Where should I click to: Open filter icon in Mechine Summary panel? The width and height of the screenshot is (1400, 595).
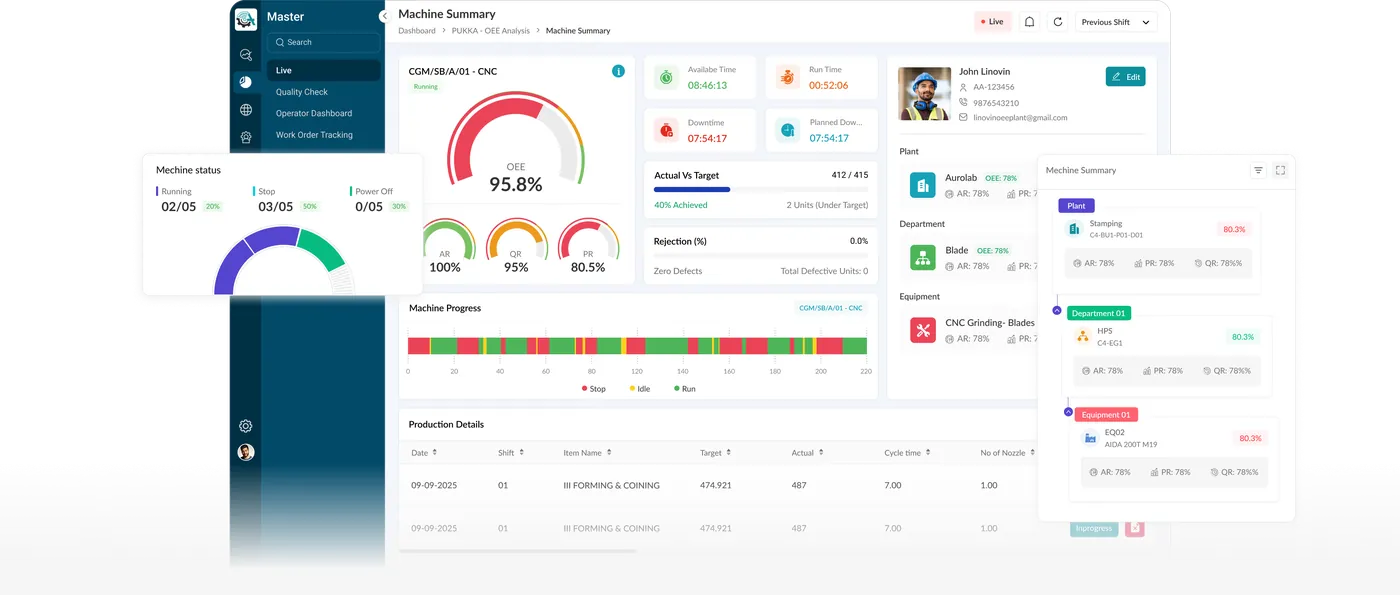(1258, 170)
